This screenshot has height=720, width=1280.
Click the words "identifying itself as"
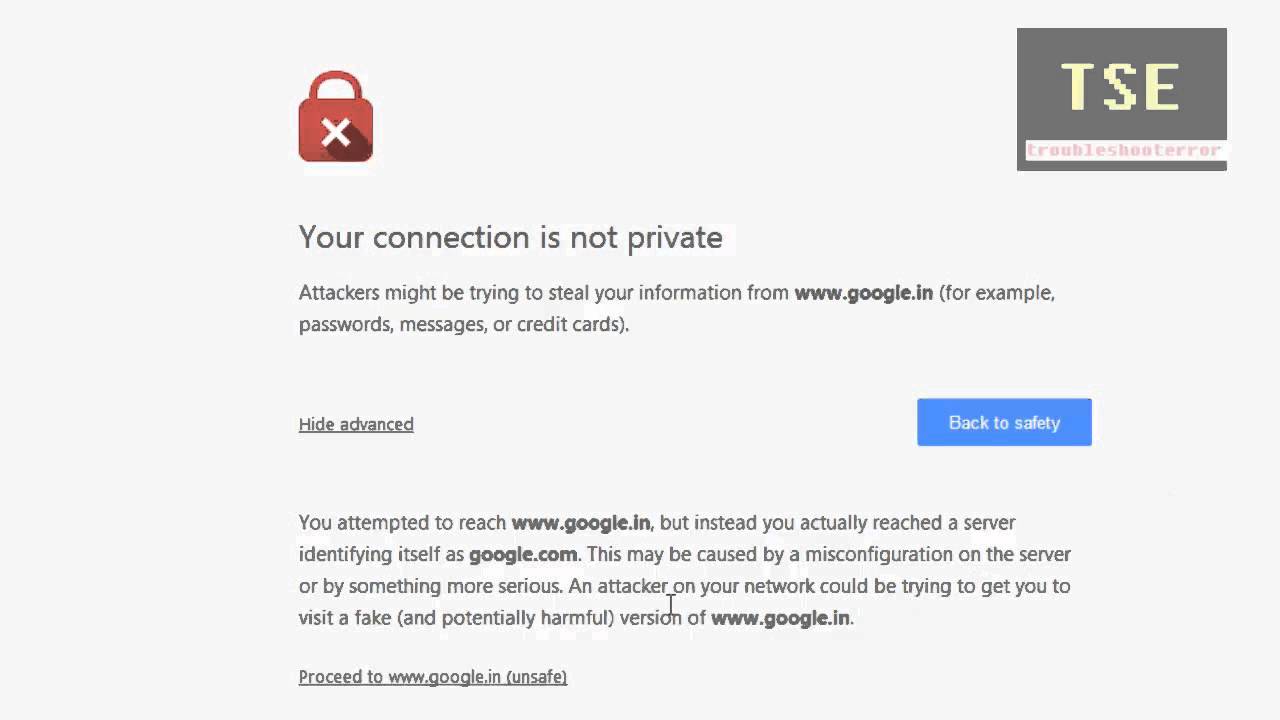tap(381, 554)
